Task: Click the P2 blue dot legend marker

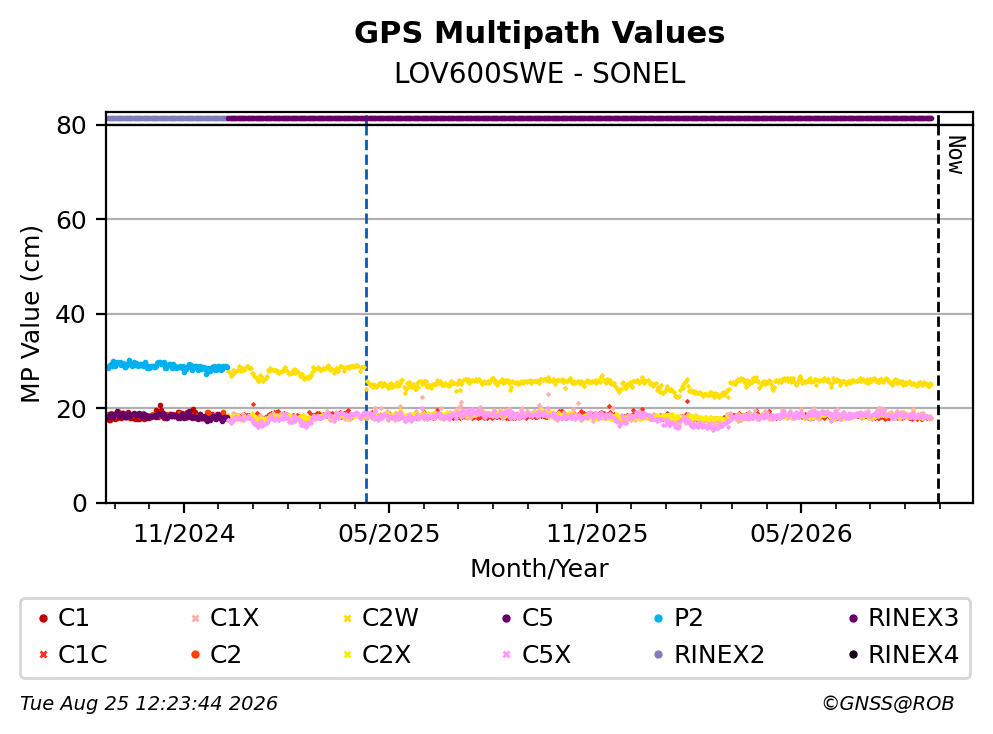Action: 659,618
